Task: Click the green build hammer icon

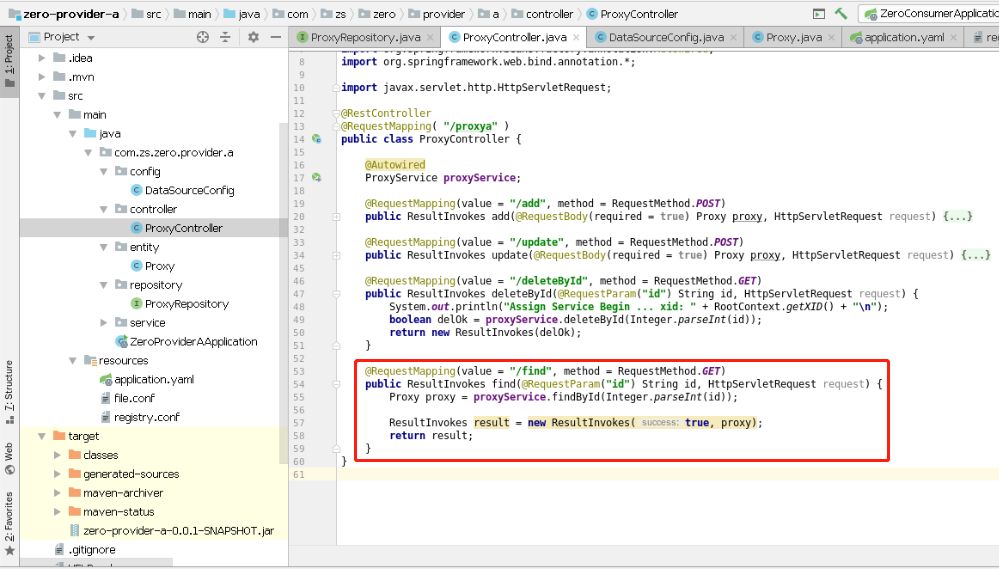Action: click(x=841, y=13)
